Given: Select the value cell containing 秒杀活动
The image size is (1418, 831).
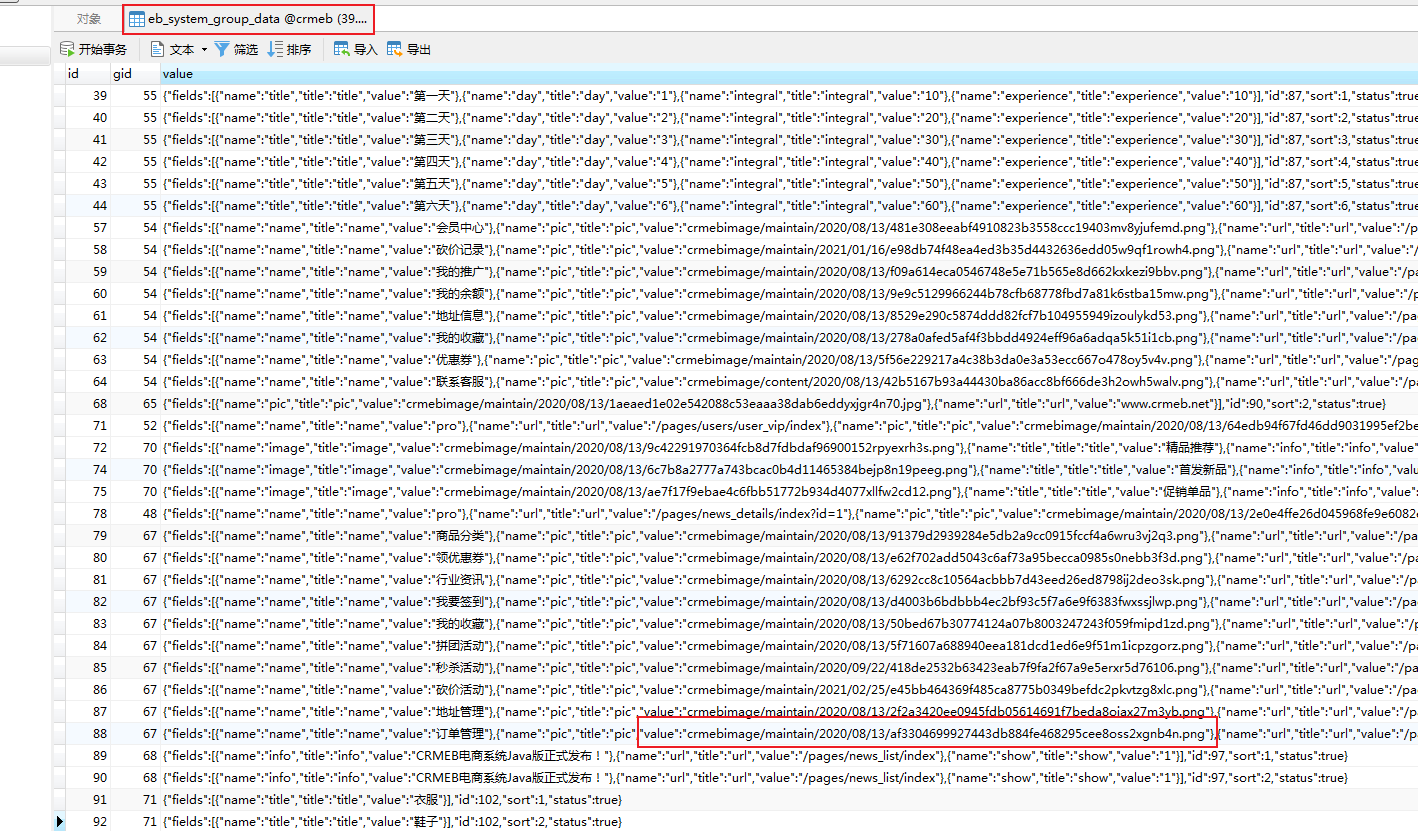Looking at the screenshot, I should (x=789, y=668).
